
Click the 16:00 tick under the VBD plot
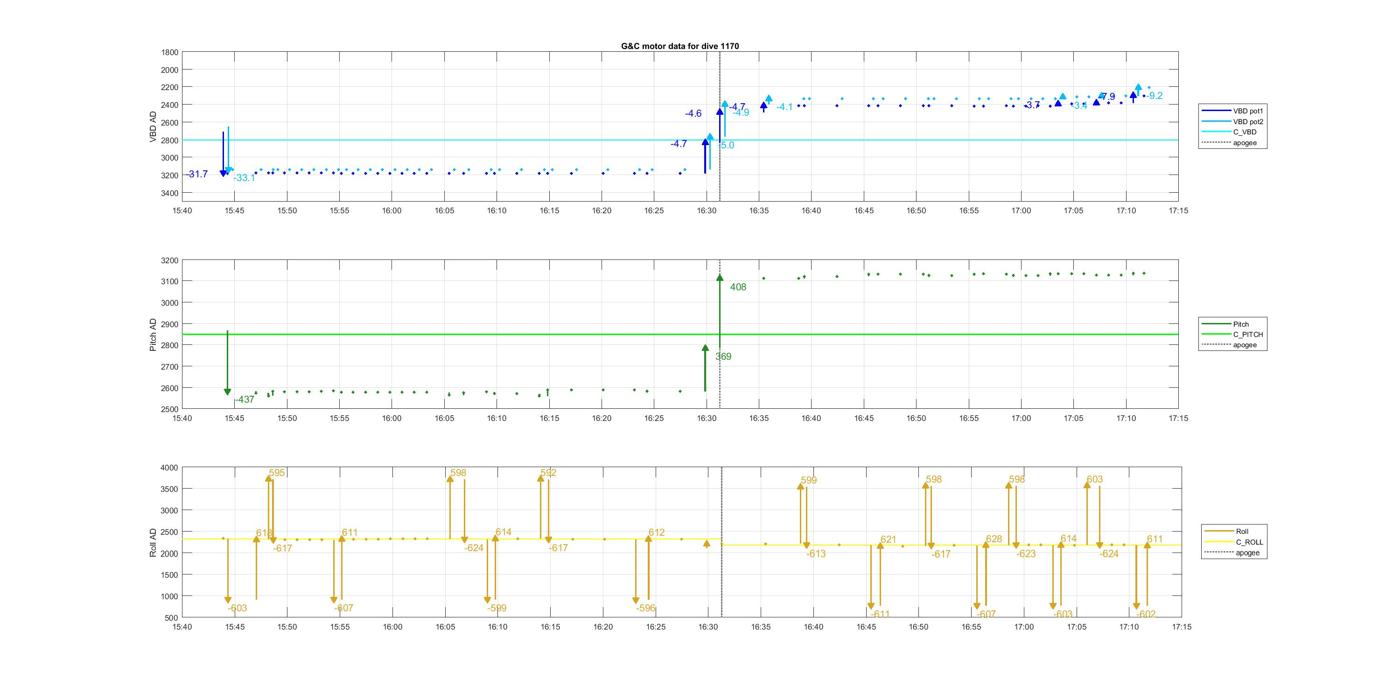[x=392, y=211]
